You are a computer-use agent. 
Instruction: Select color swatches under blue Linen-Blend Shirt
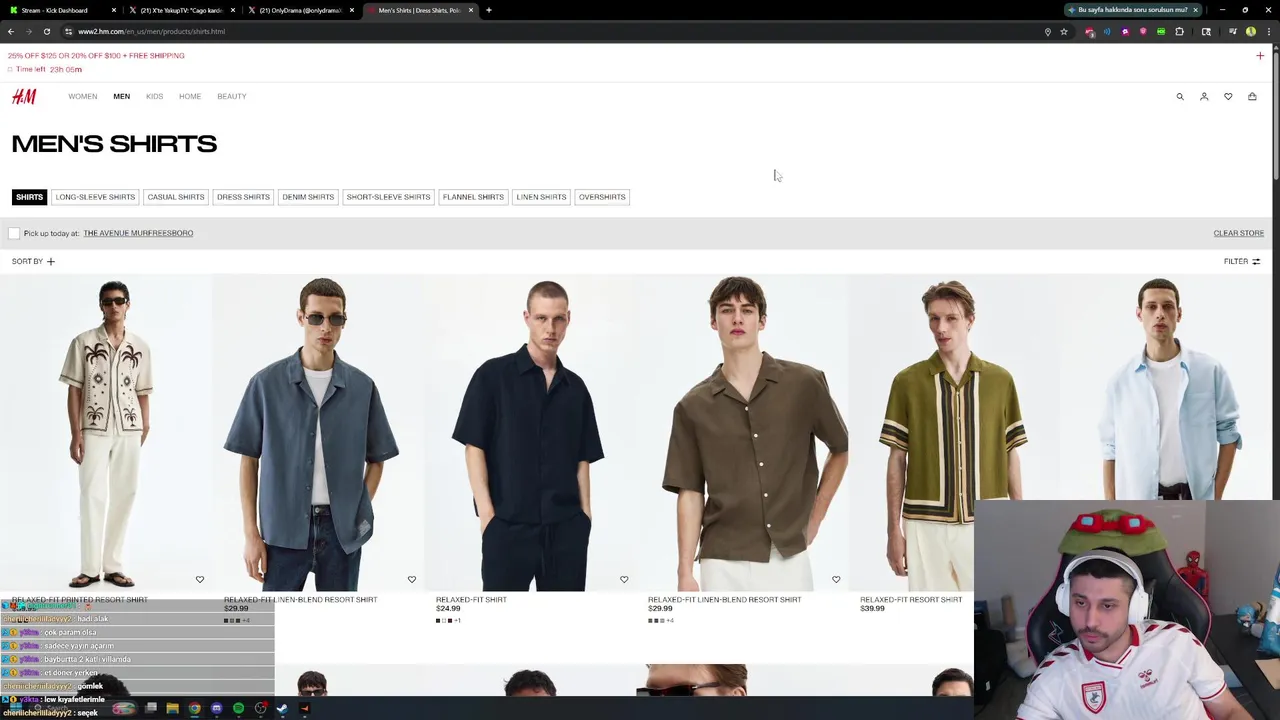pyautogui.click(x=237, y=621)
